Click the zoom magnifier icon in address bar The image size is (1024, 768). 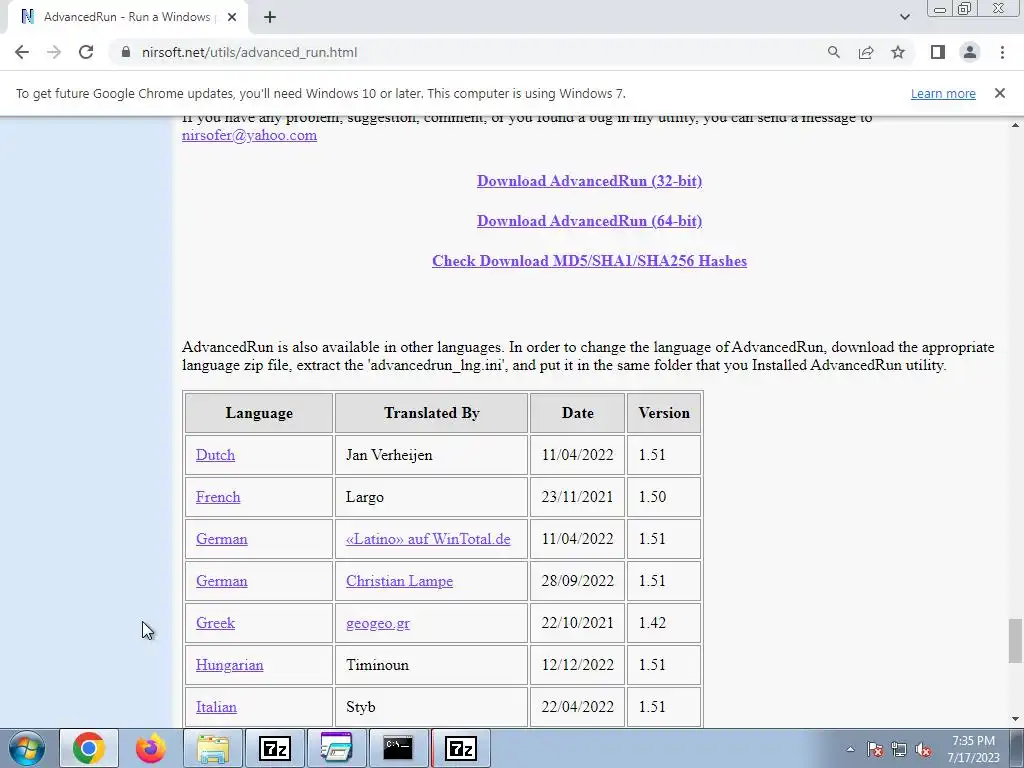pyautogui.click(x=833, y=52)
